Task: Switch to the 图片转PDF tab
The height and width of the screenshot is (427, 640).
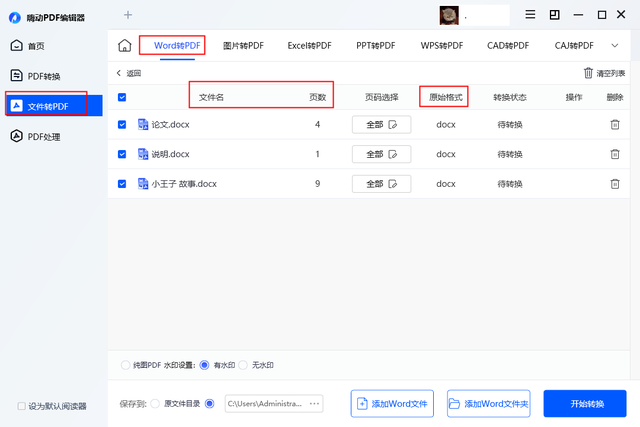Action: (x=243, y=45)
